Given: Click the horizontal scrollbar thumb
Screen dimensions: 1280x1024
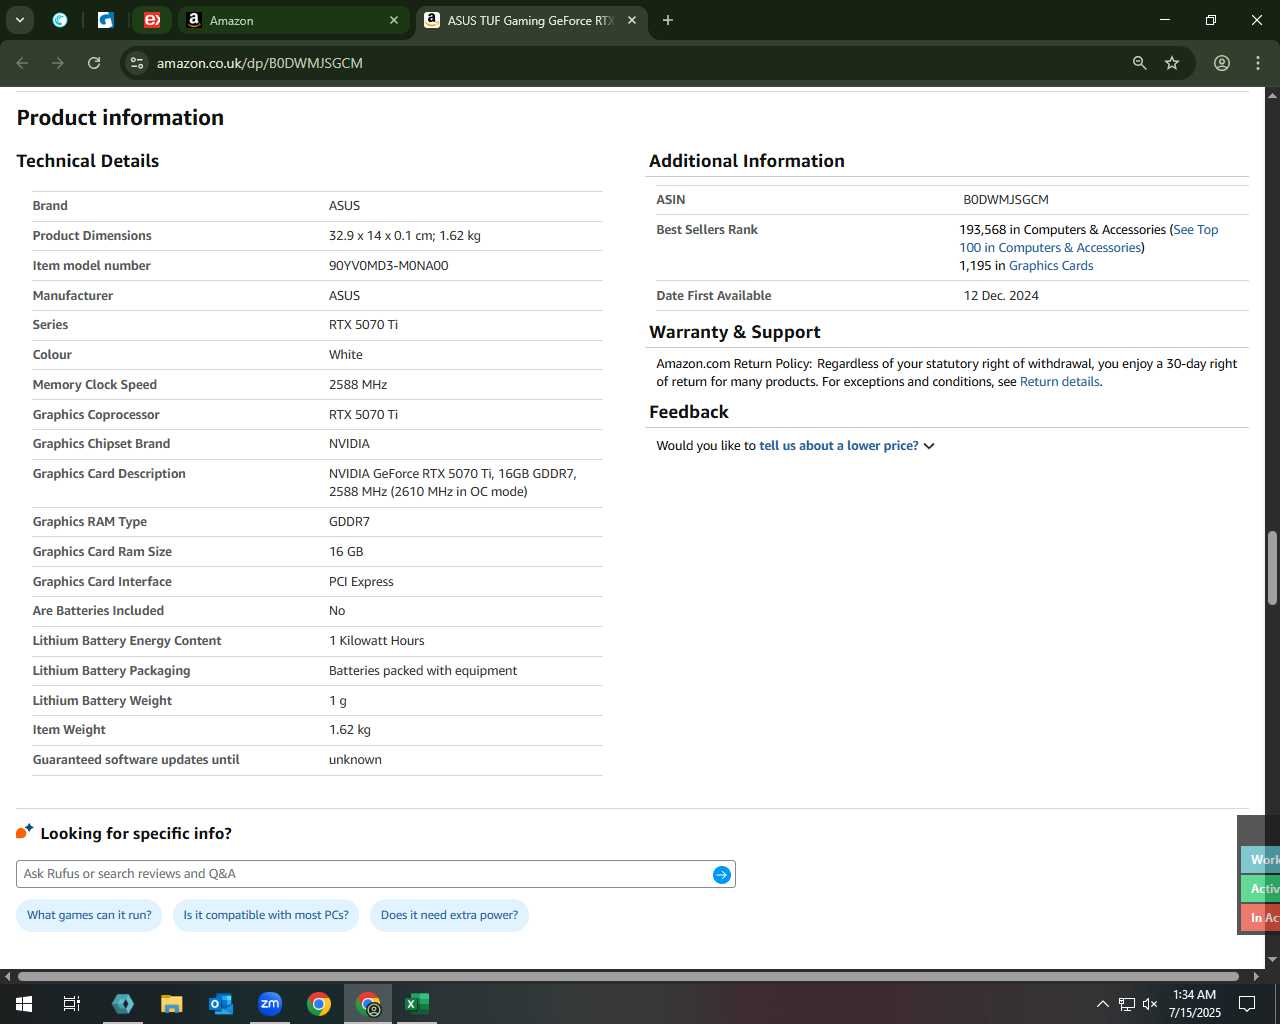Looking at the screenshot, I should coord(628,976).
